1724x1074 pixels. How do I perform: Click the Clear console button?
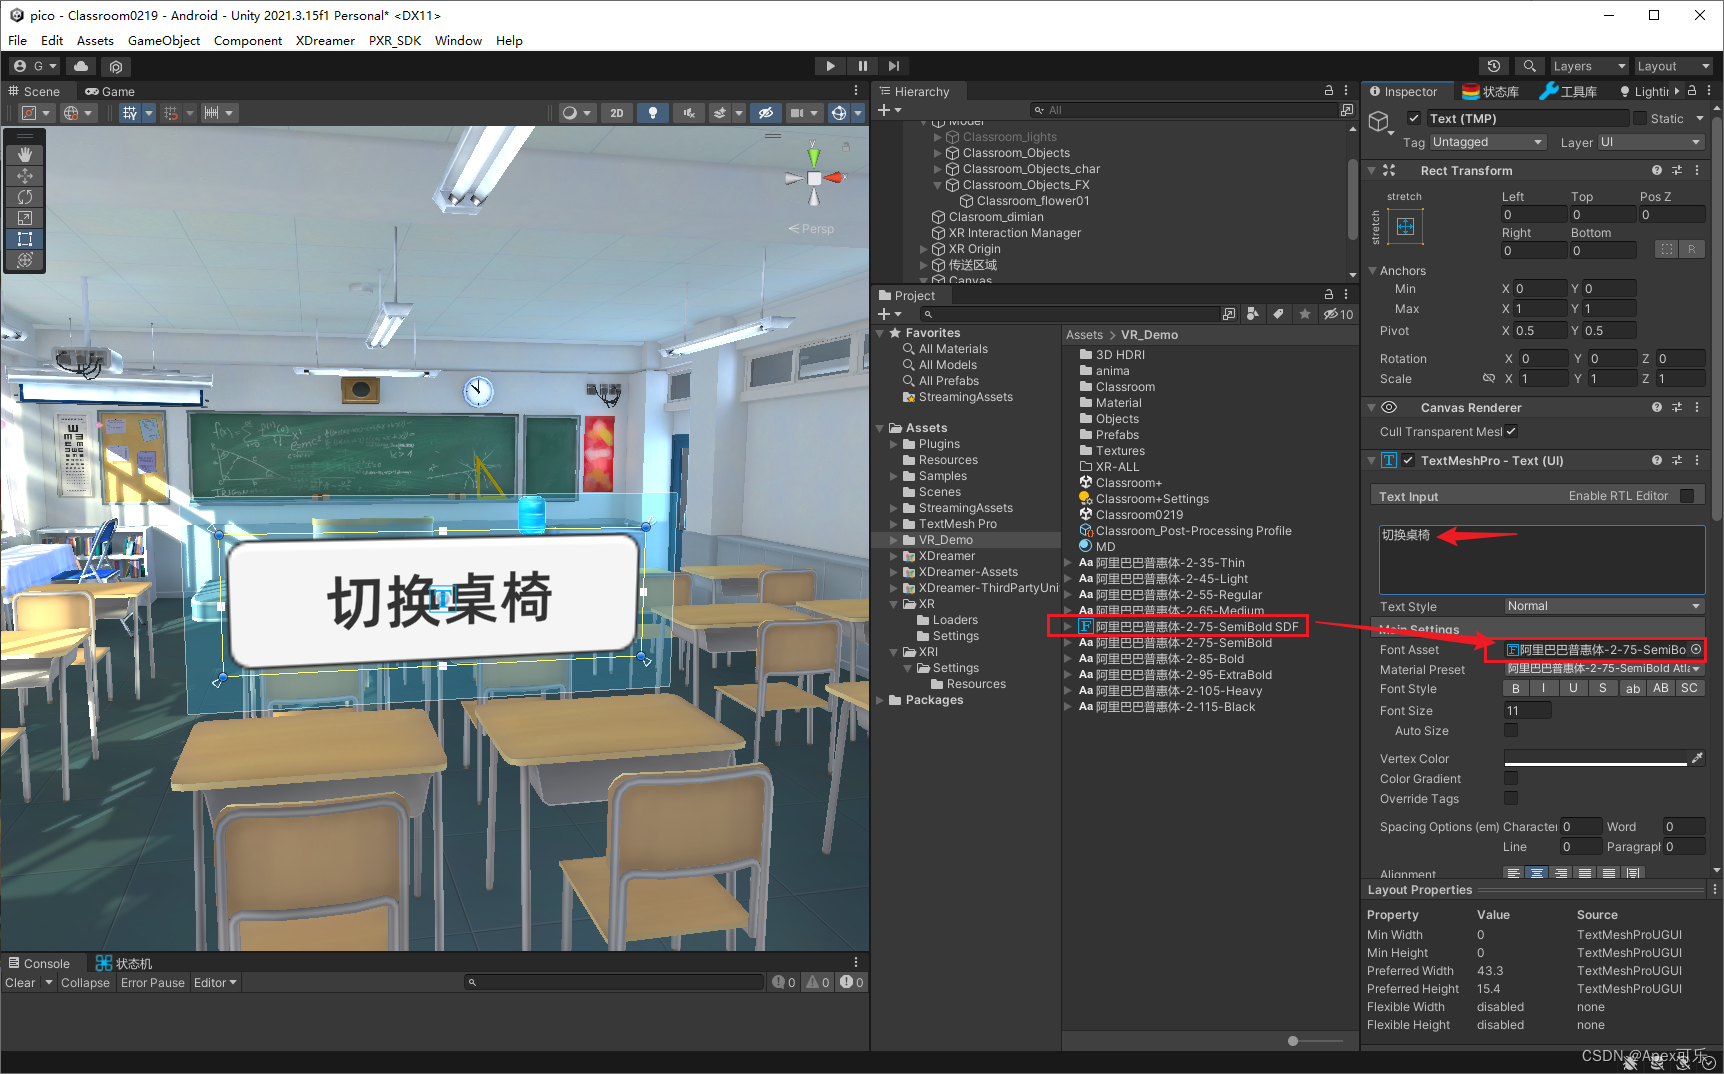click(20, 983)
